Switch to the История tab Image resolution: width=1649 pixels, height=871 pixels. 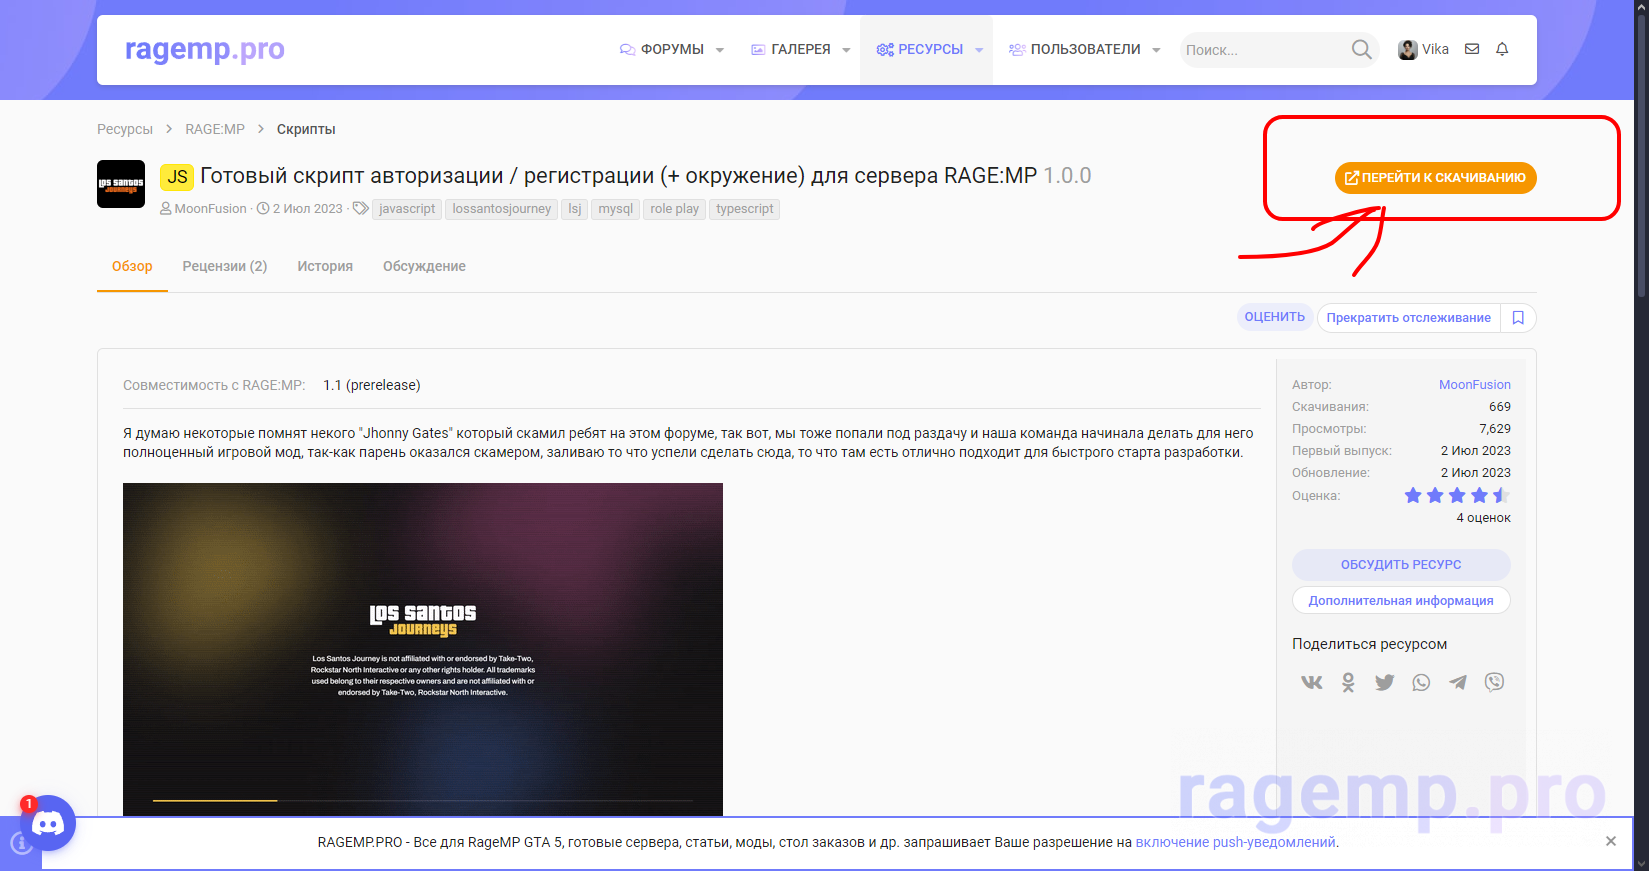(325, 266)
